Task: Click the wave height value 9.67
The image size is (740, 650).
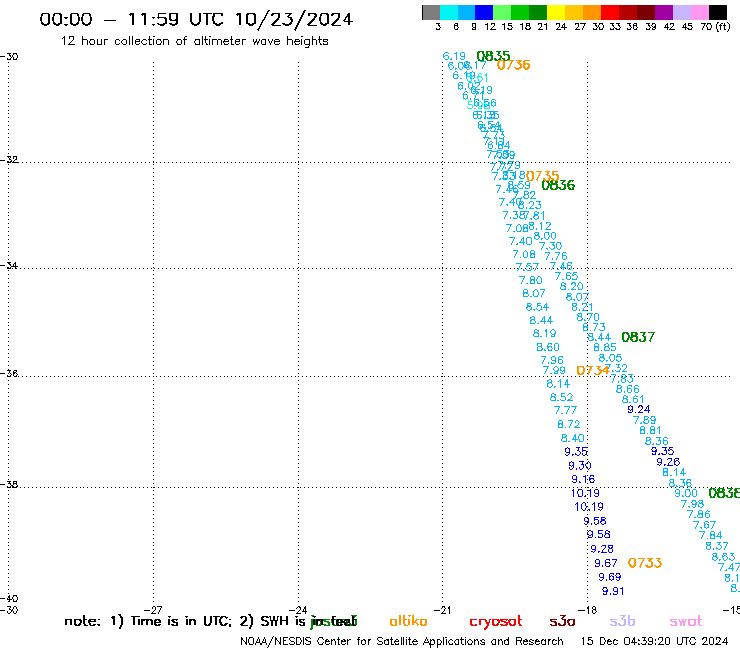Action: (x=605, y=563)
